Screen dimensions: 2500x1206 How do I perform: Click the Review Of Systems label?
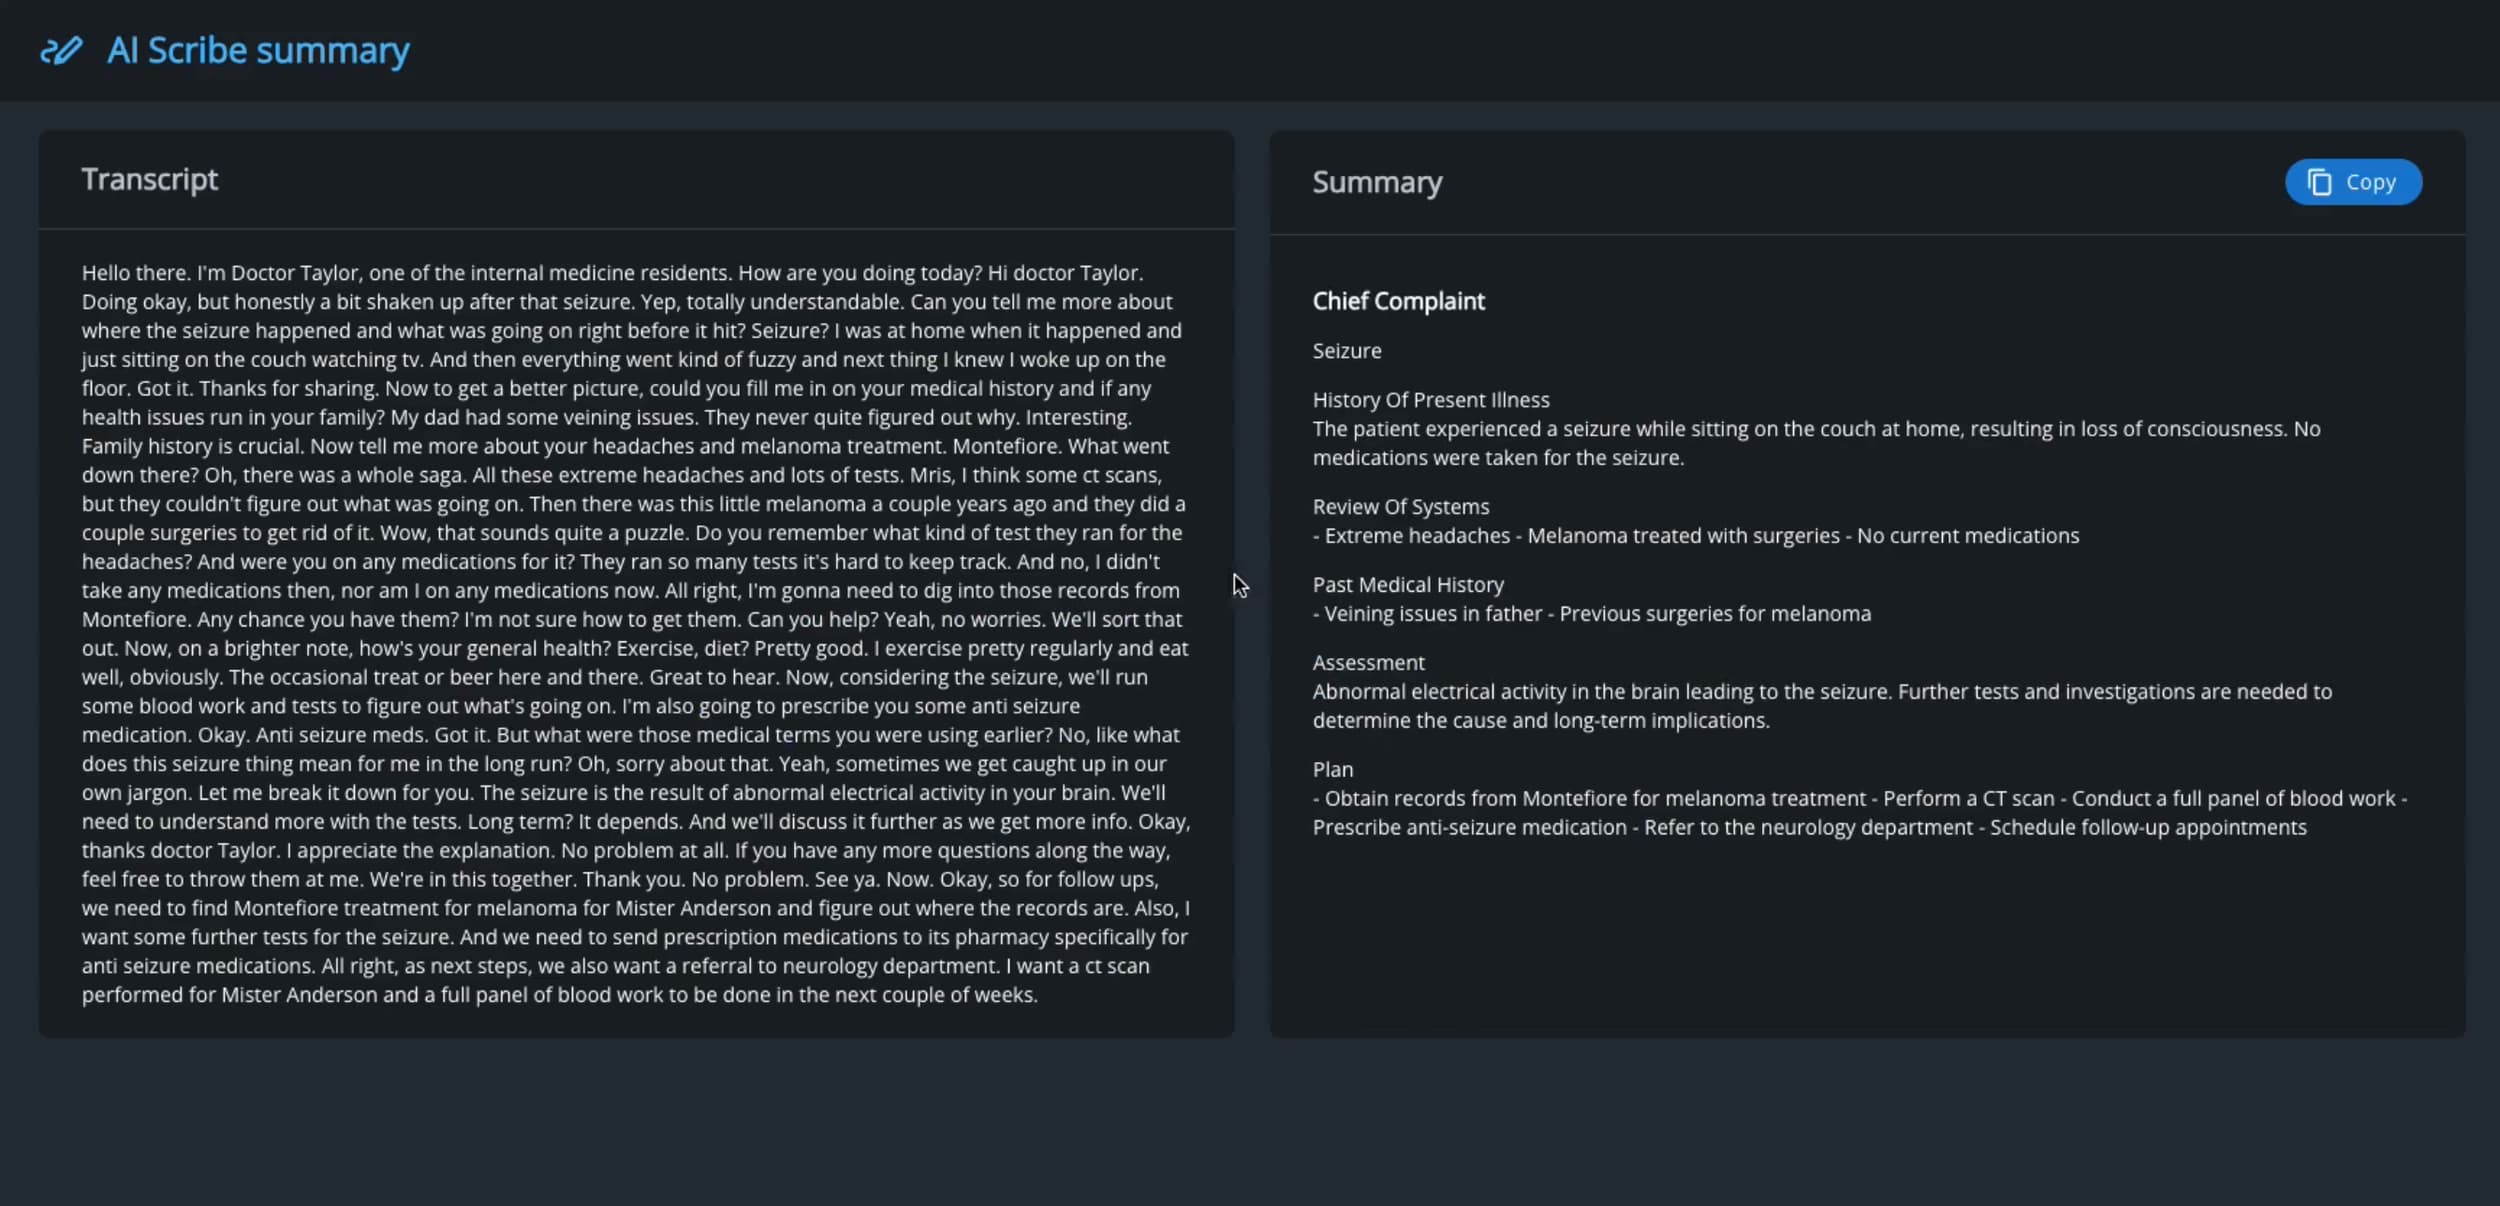pyautogui.click(x=1401, y=507)
